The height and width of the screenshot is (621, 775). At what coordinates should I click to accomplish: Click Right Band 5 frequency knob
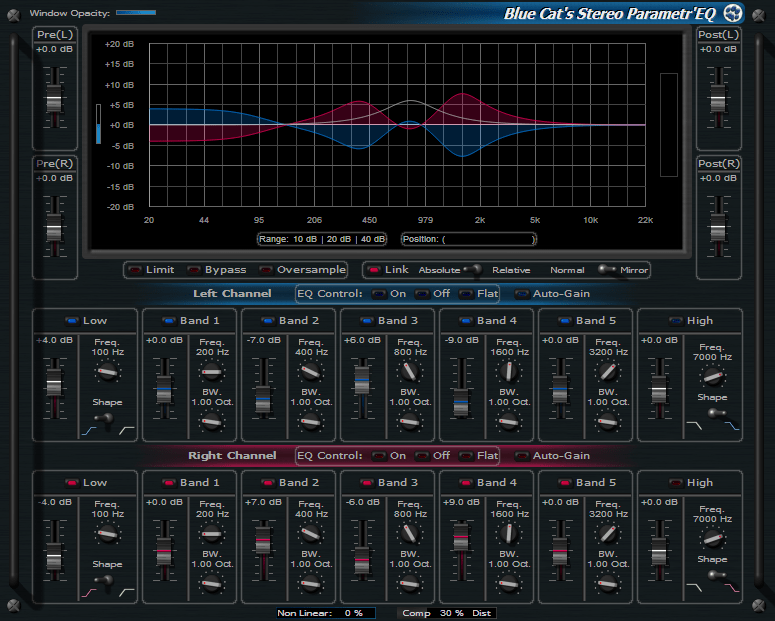[x=607, y=534]
